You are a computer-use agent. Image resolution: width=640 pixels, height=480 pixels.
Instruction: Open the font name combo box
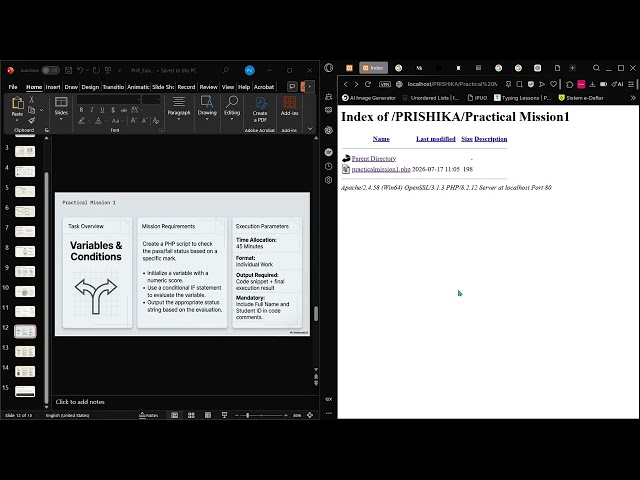[109, 100]
